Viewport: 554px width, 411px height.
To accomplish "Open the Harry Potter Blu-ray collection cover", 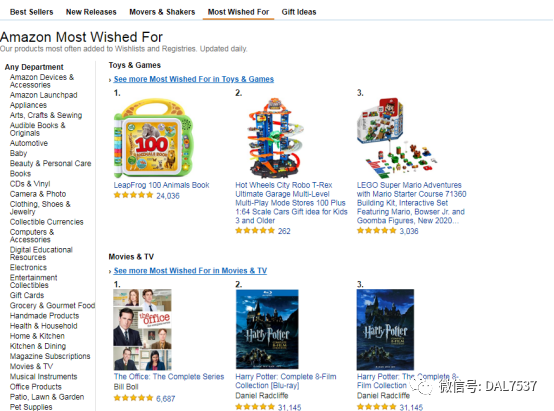I will 267,329.
